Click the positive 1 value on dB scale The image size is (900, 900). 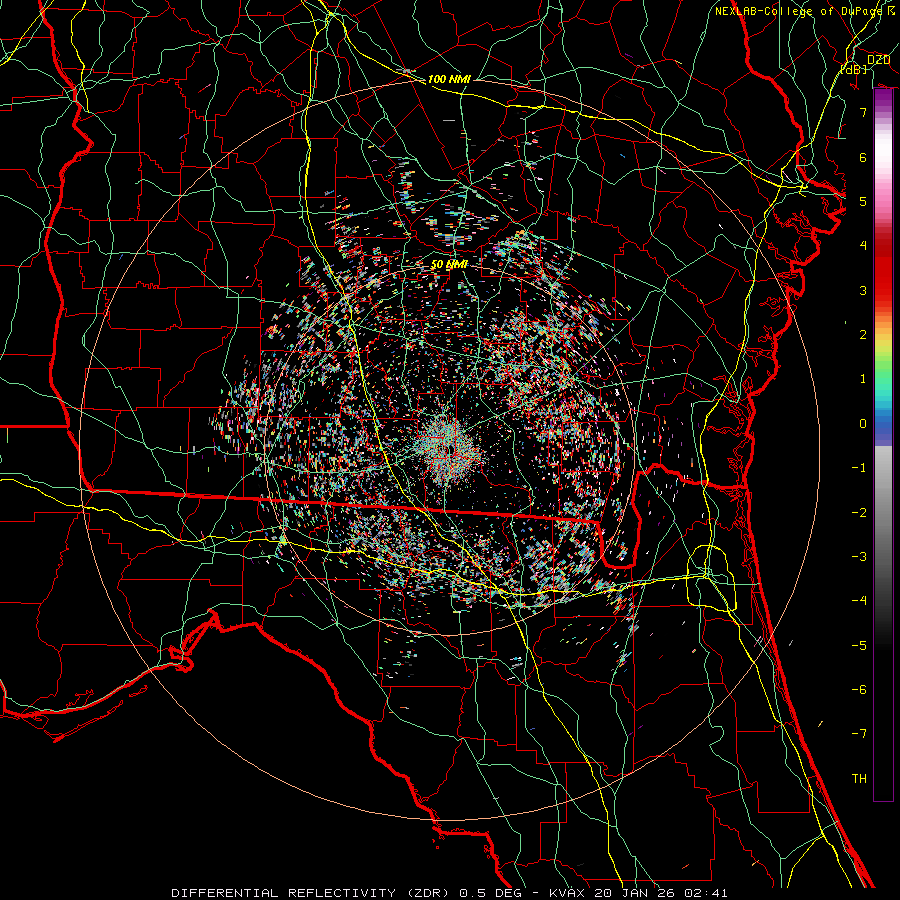click(x=863, y=379)
